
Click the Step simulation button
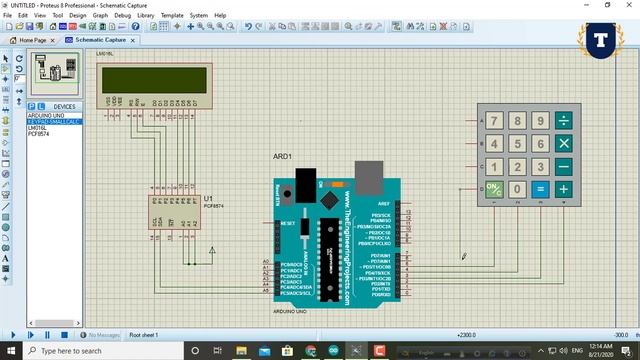tap(30, 335)
